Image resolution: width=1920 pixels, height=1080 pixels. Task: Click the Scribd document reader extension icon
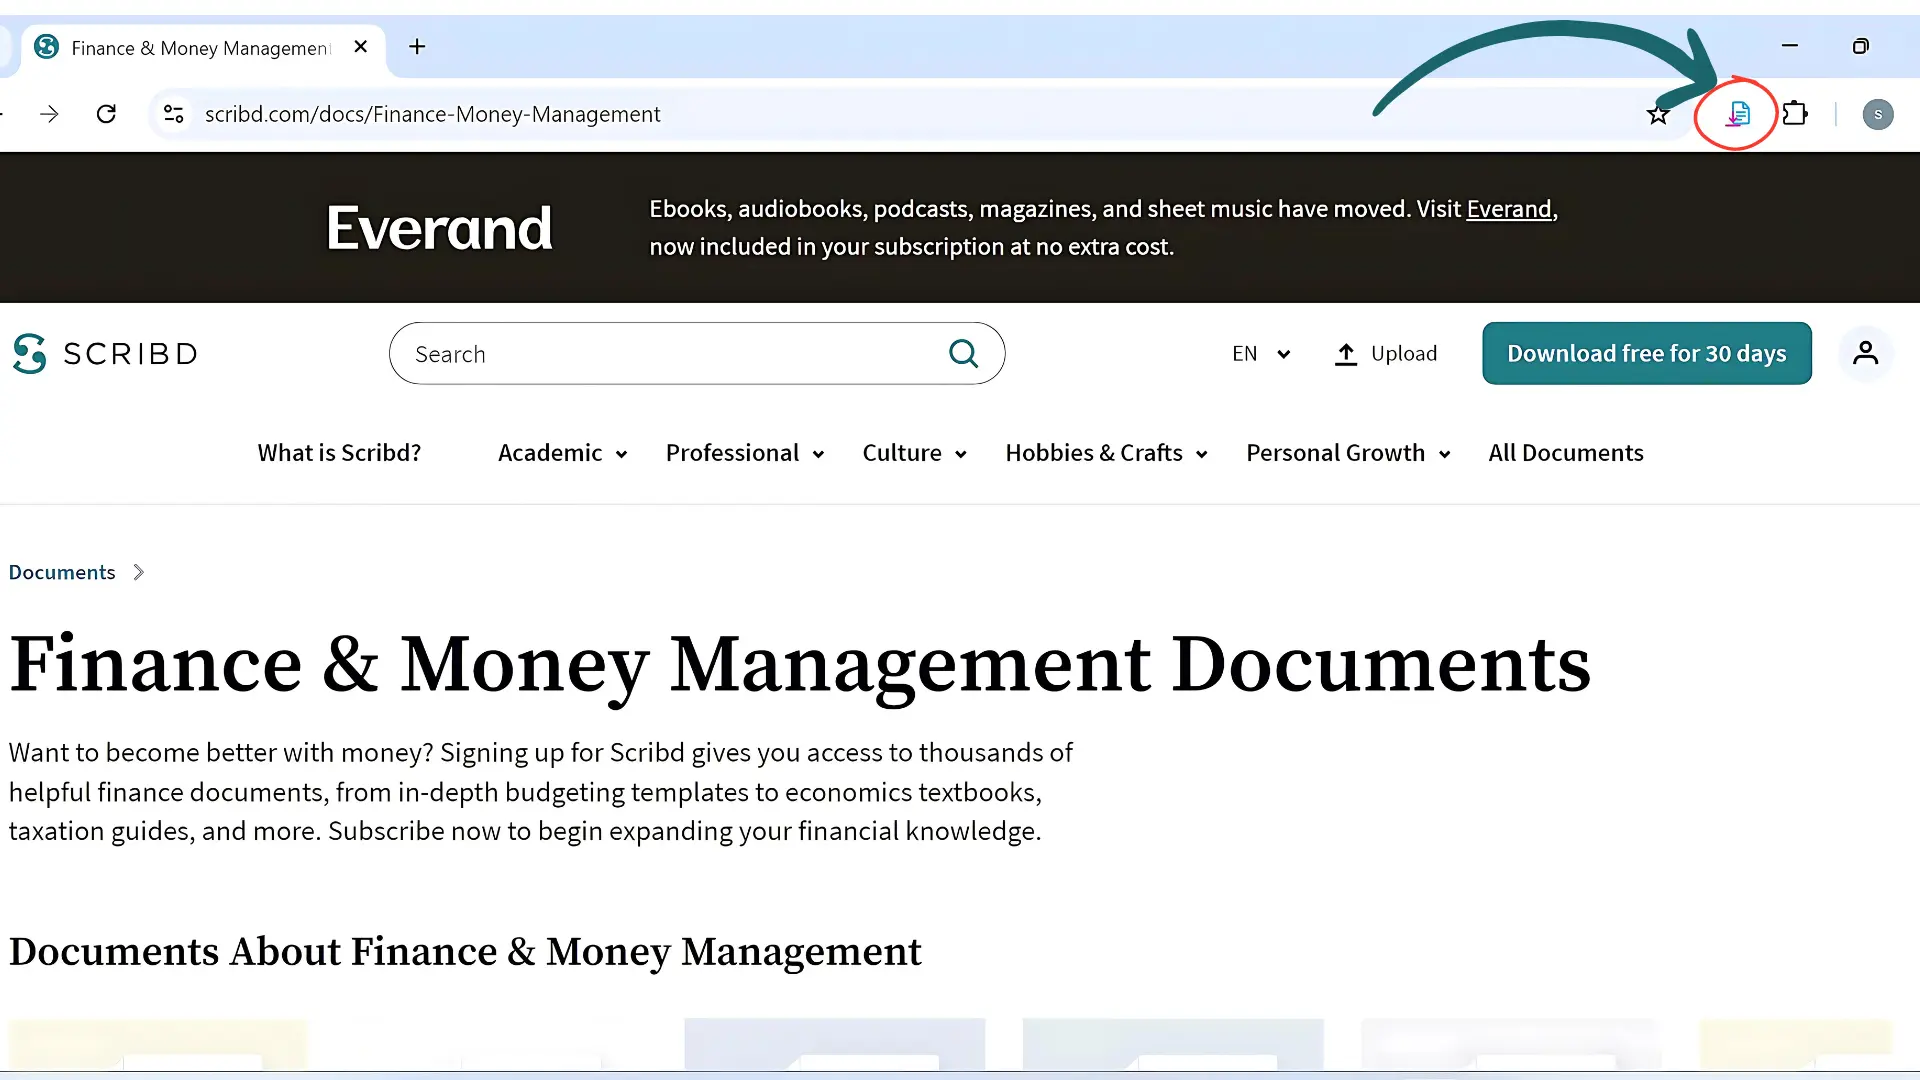(1737, 113)
